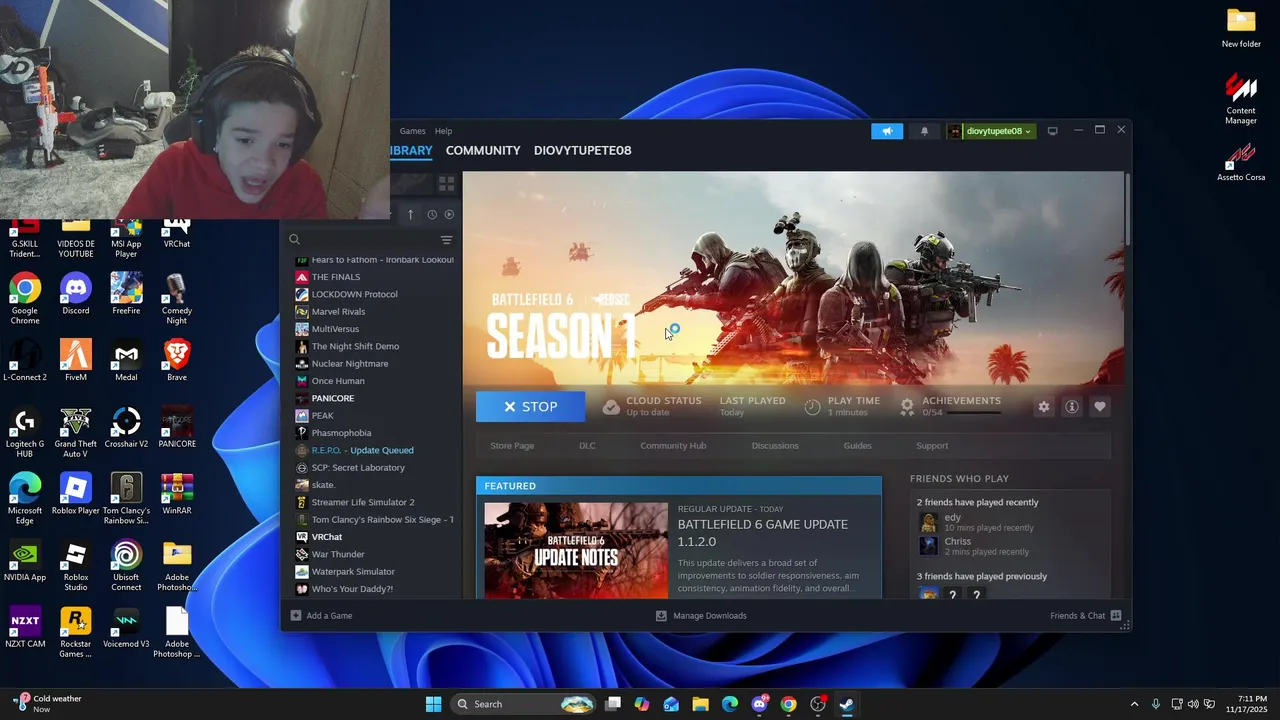Open the Discussions tab
Image resolution: width=1280 pixels, height=720 pixels.
point(775,446)
